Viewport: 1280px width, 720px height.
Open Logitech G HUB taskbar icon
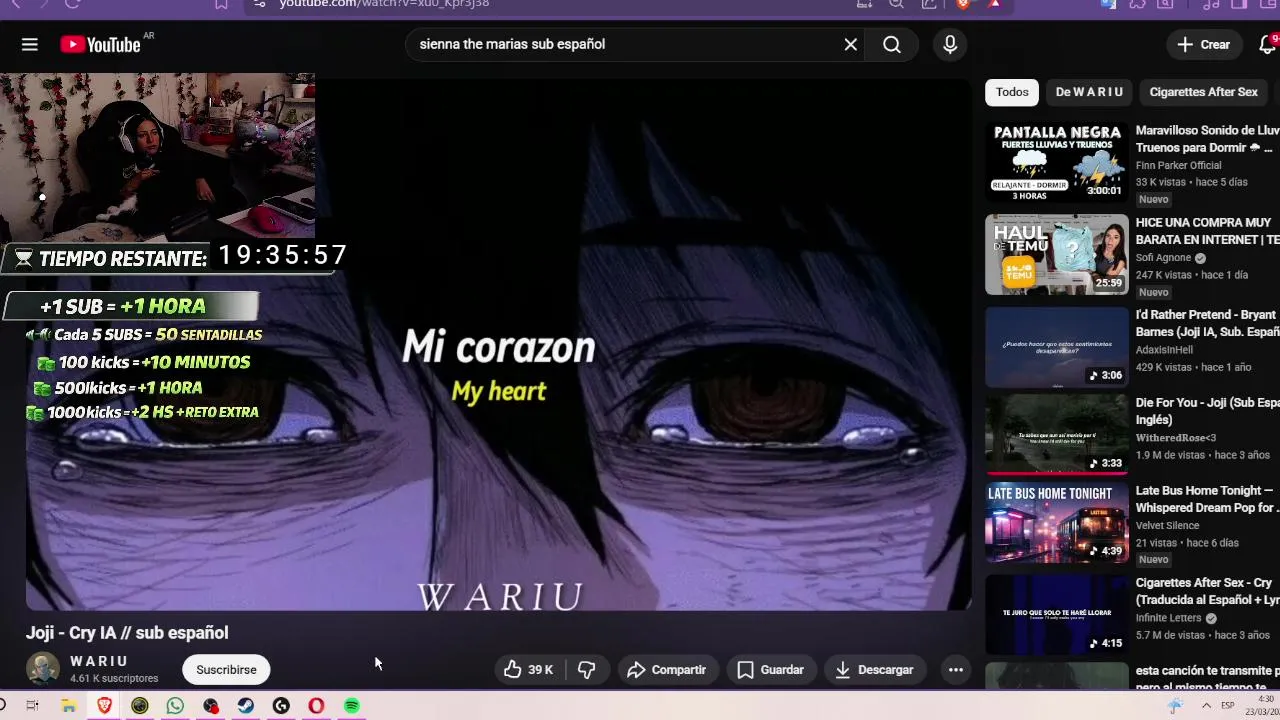click(281, 706)
